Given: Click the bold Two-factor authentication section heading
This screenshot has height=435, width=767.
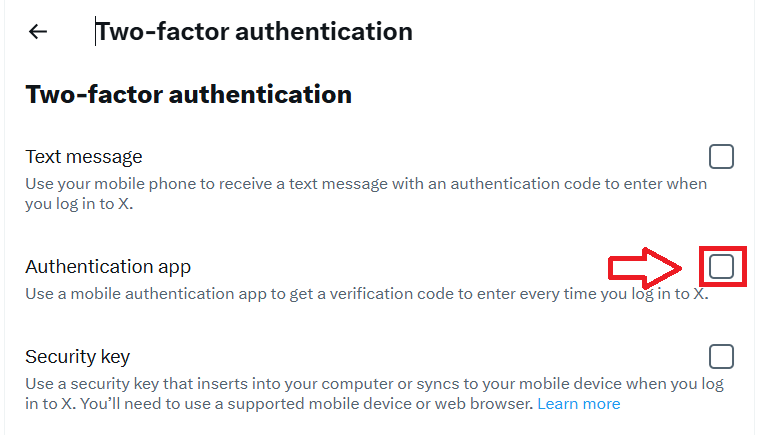Looking at the screenshot, I should click(188, 95).
